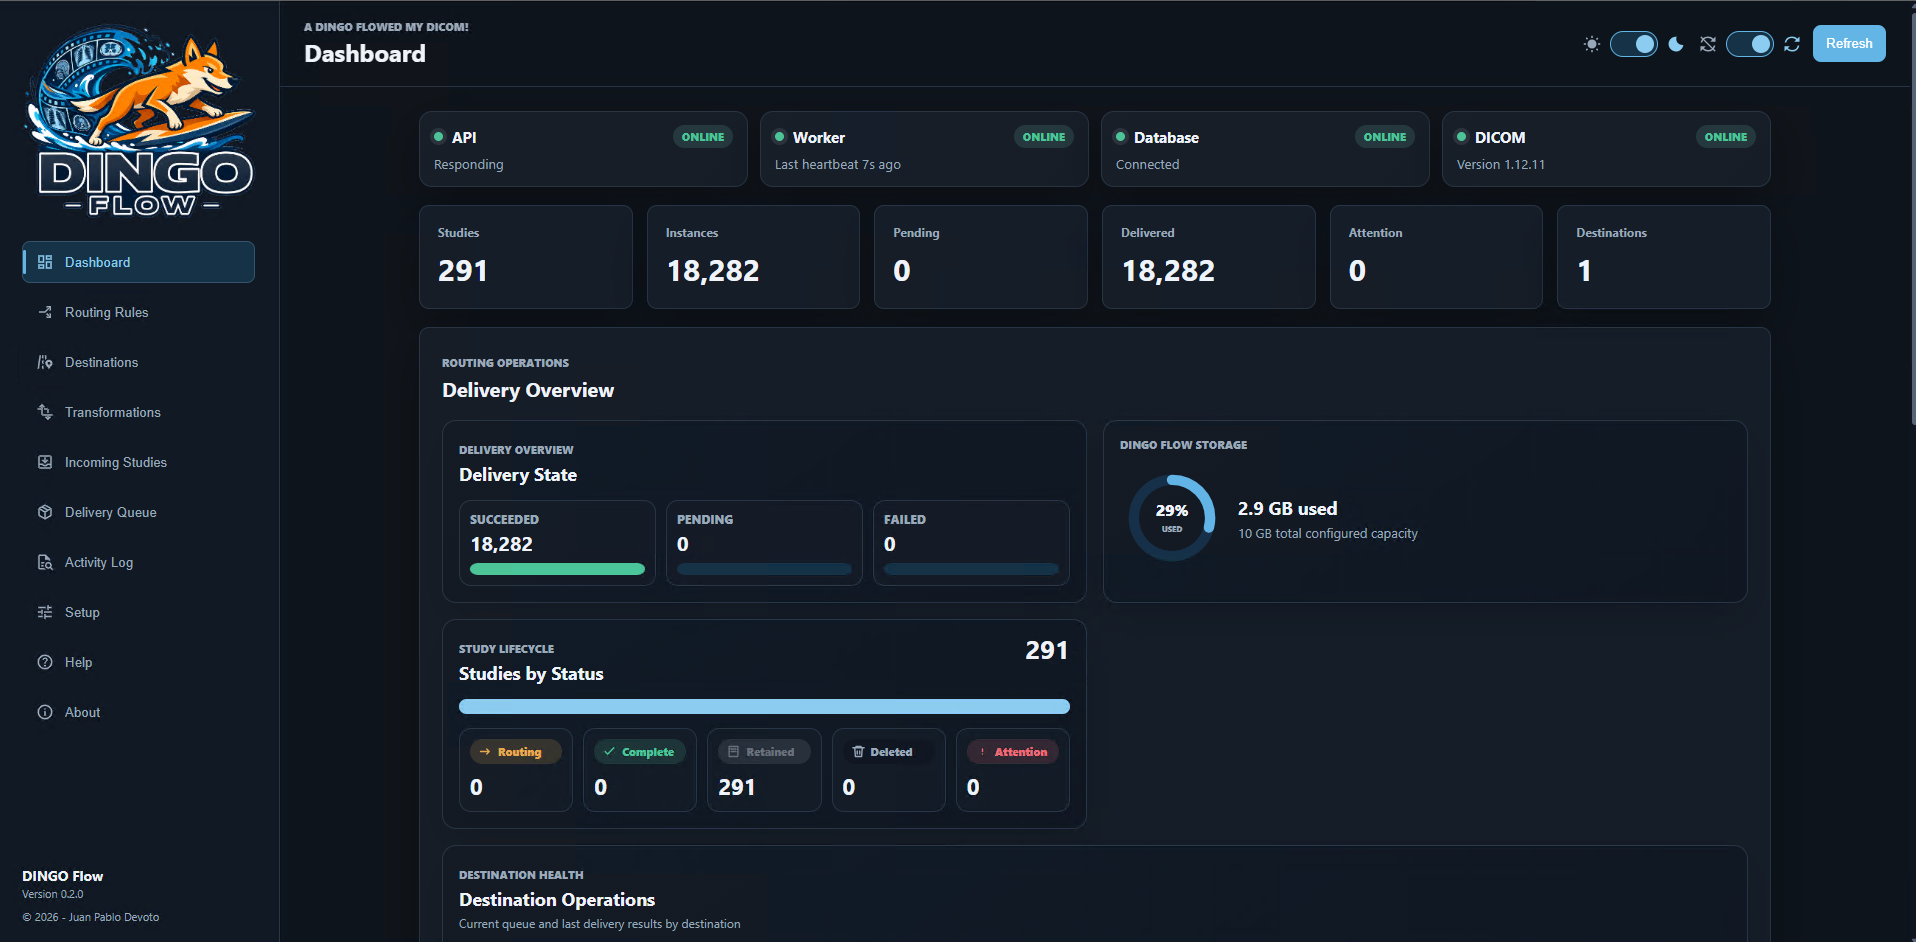Open Dashboard in the sidebar
1916x942 pixels.
[139, 262]
